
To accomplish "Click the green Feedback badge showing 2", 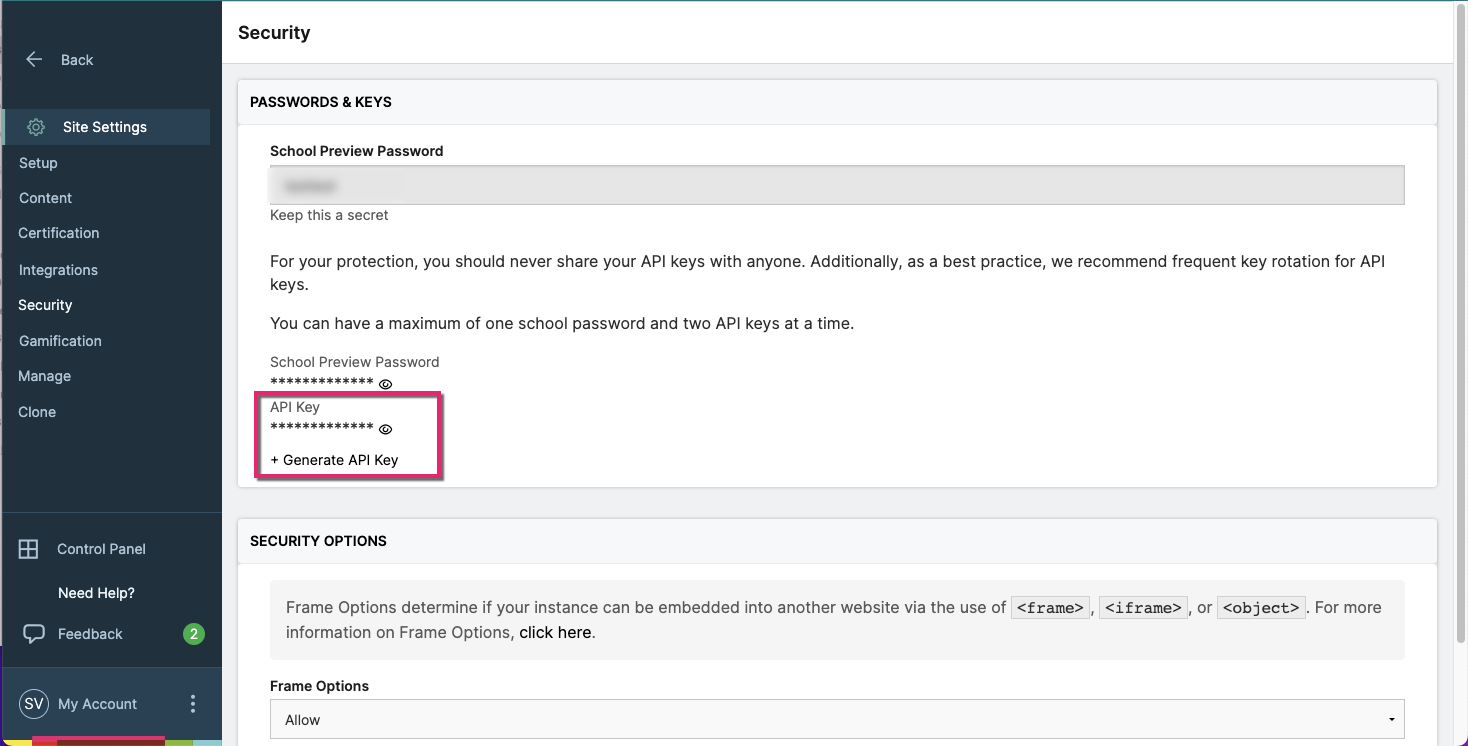I will click(194, 634).
